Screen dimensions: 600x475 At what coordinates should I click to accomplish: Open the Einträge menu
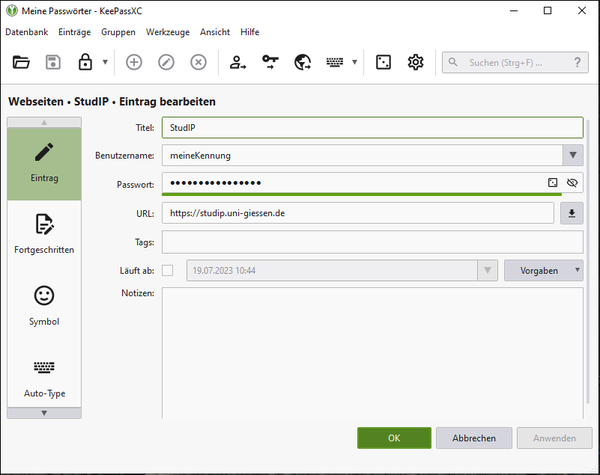75,32
